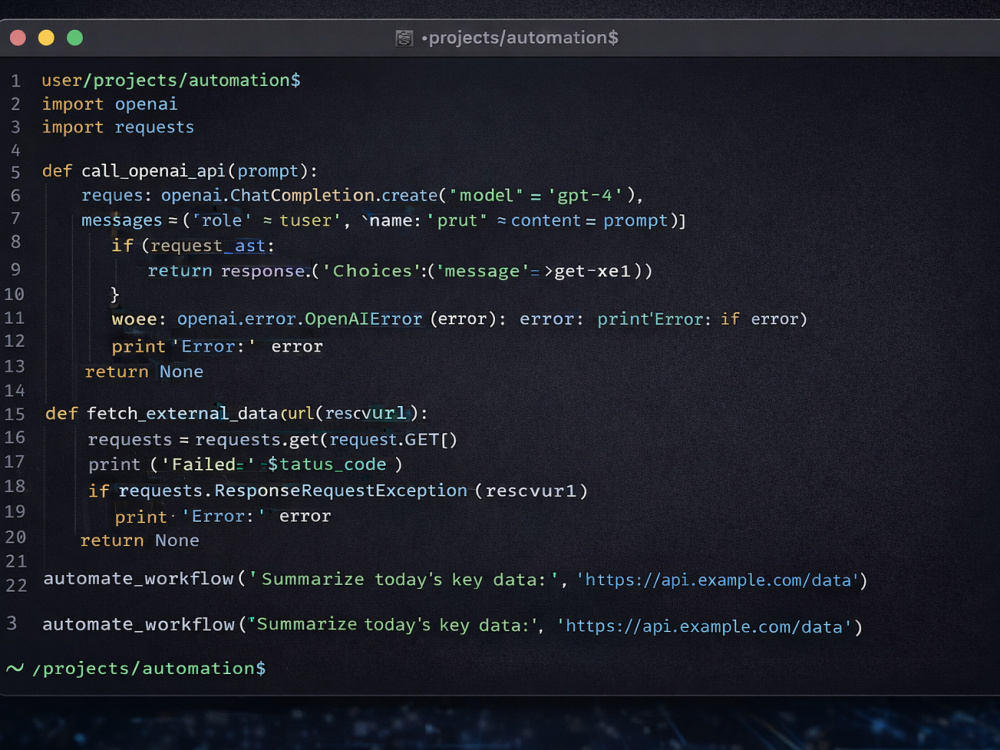Click the terminal icon in title bar
Image resolution: width=1000 pixels, height=750 pixels.
click(404, 38)
